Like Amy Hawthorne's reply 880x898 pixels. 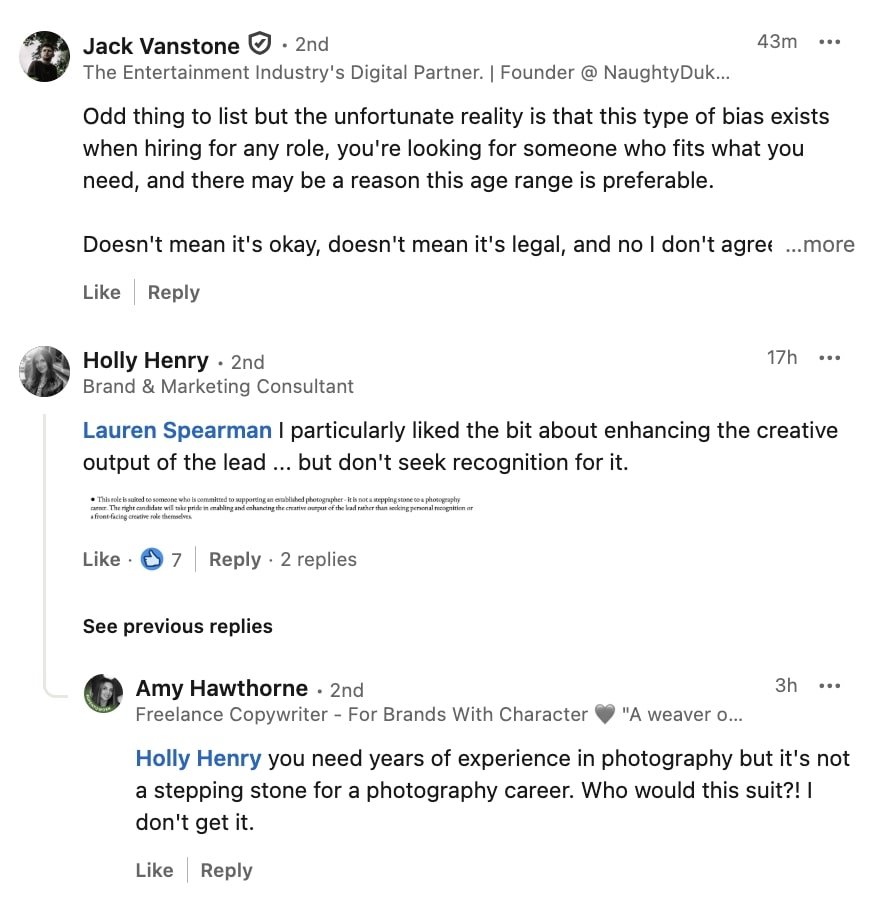pos(155,870)
